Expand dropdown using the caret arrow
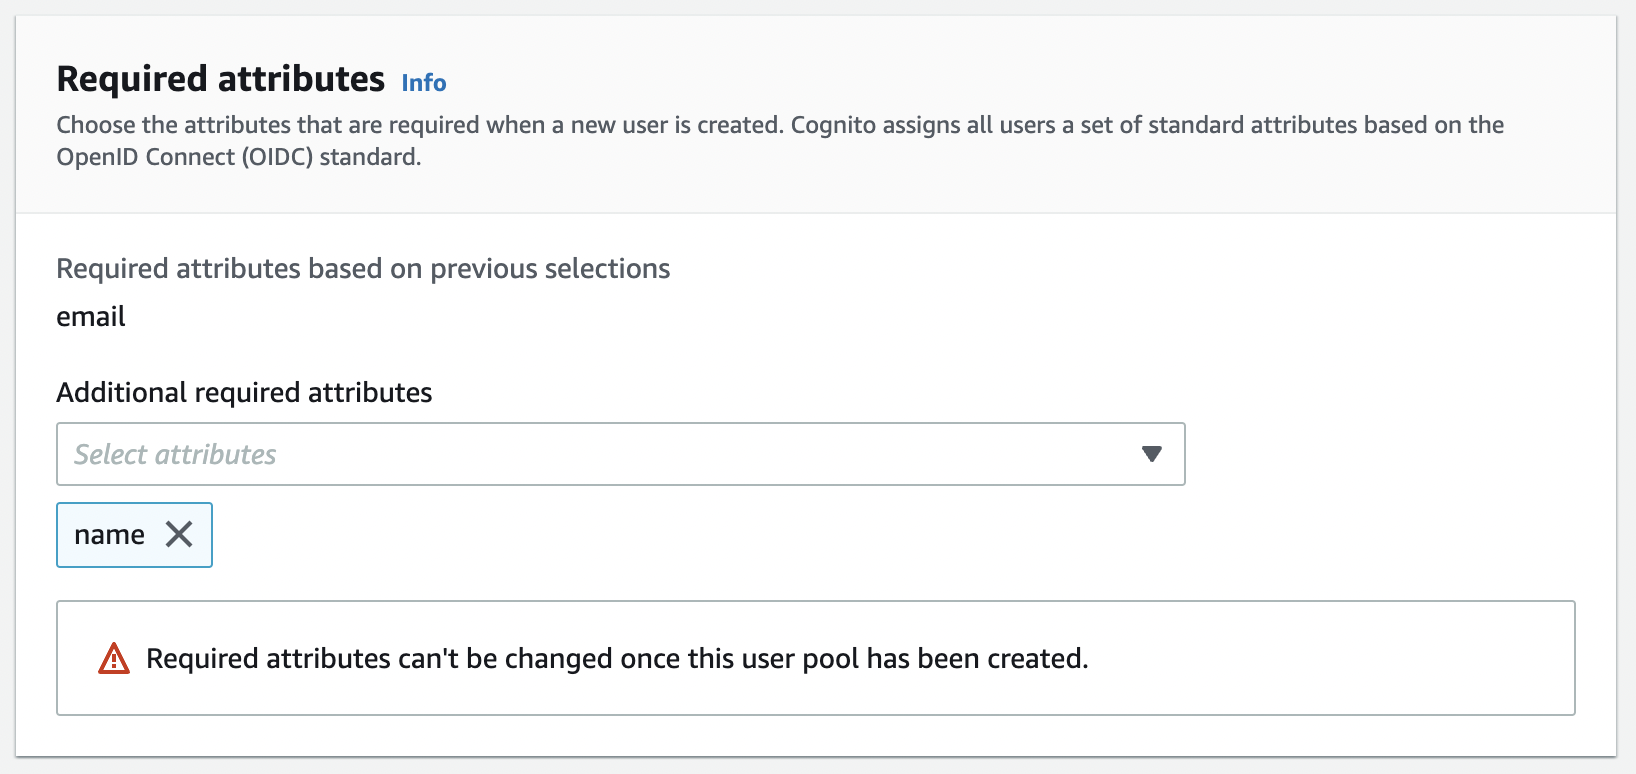1636x774 pixels. tap(1151, 454)
